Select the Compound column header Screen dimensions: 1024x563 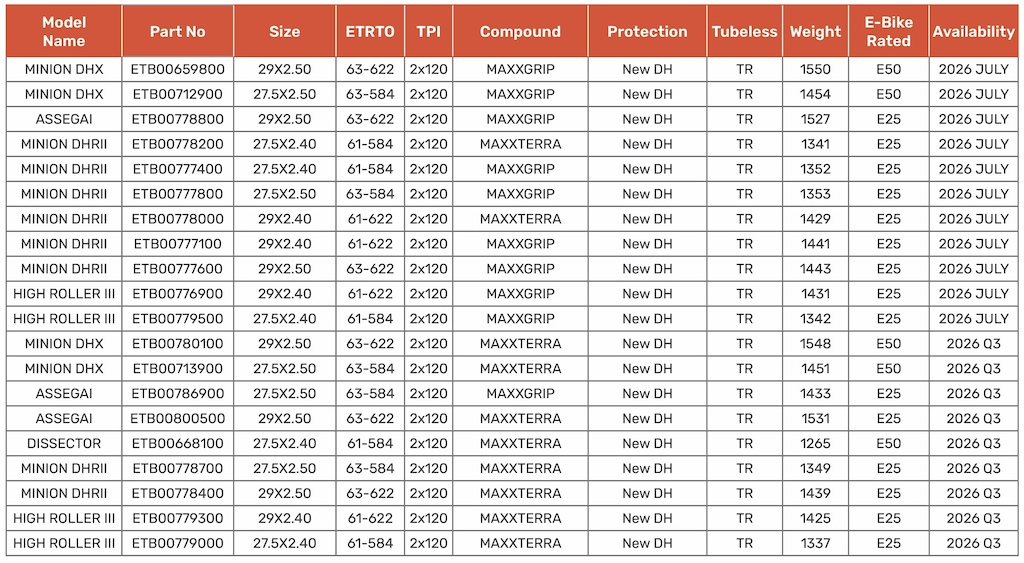pyautogui.click(x=520, y=31)
